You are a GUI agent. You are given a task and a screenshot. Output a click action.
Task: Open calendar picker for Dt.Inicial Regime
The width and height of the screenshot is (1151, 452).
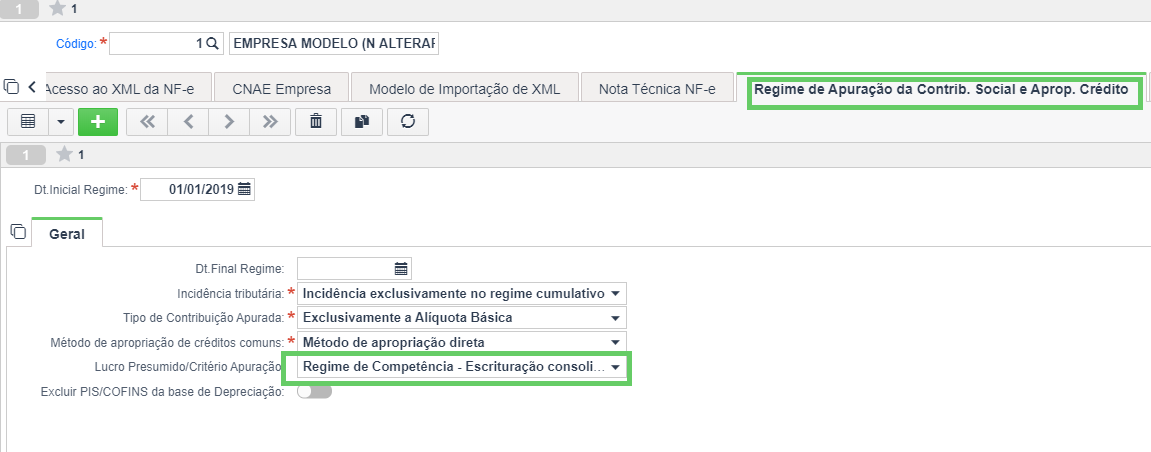(244, 189)
